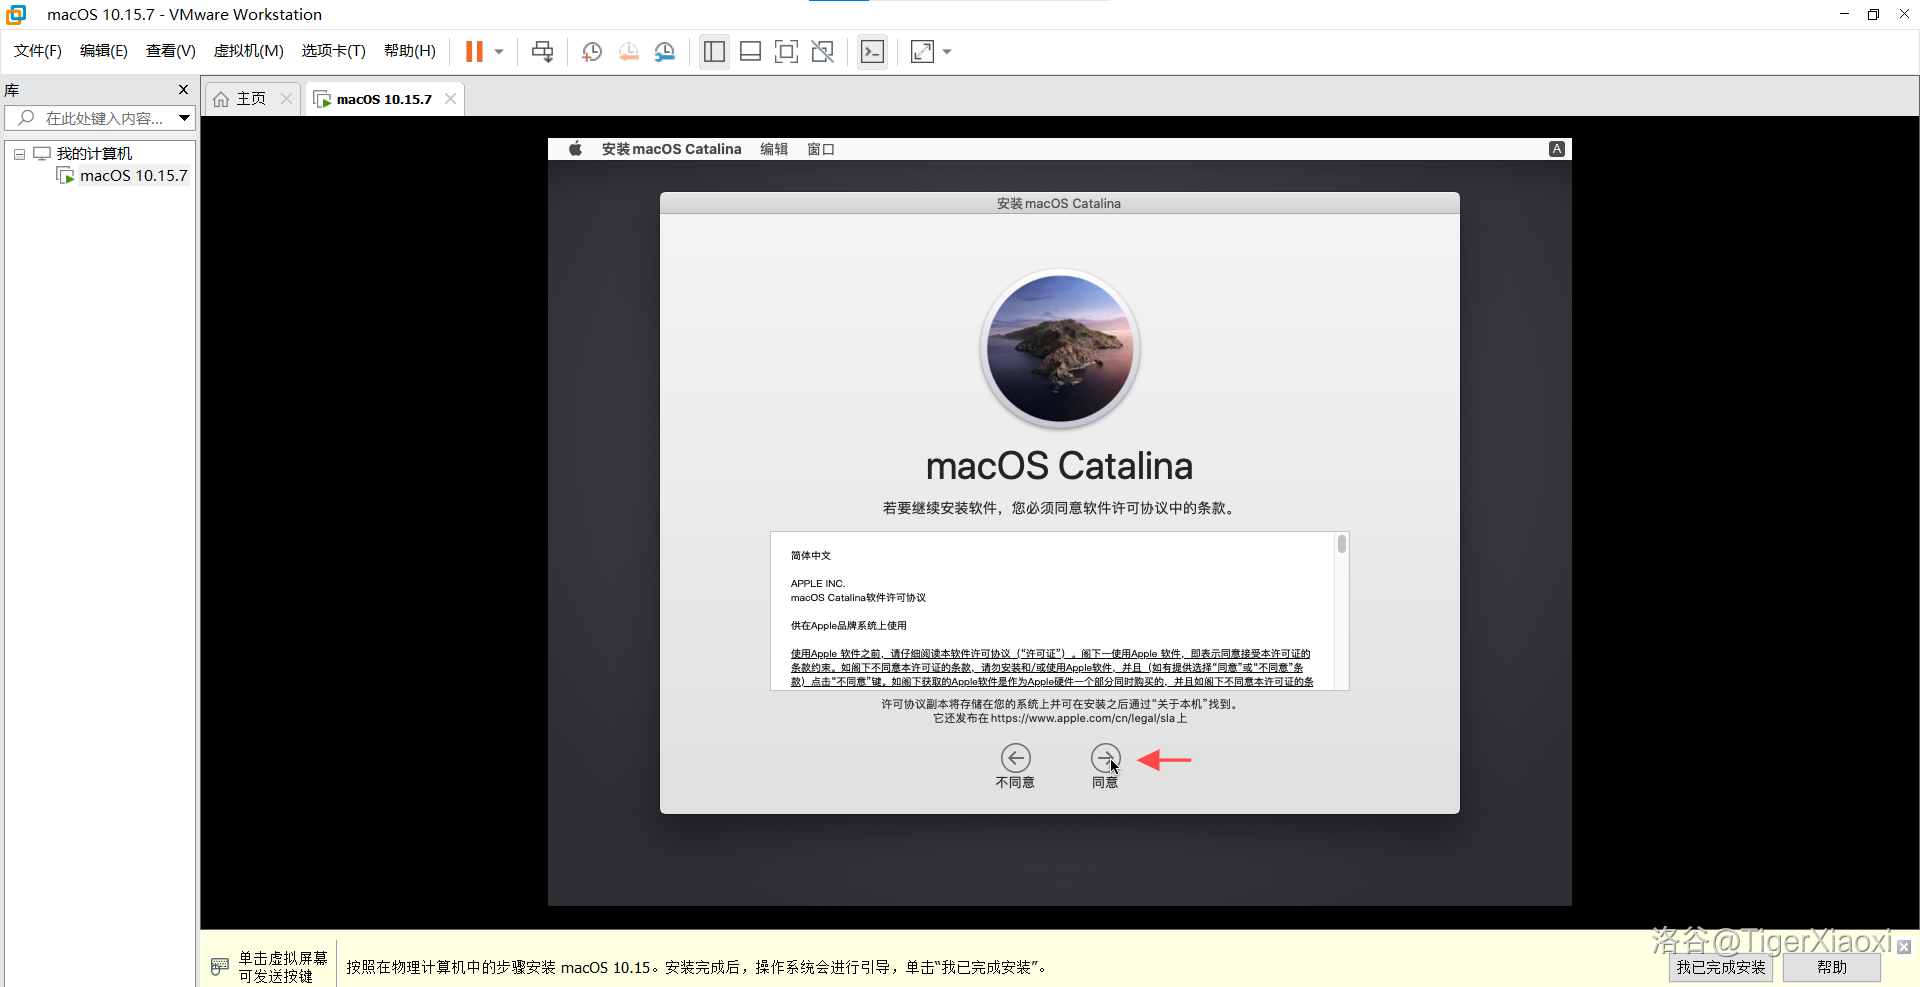1920x987 pixels.
Task: Click the circled arrow above 不同意 (Disagree)
Action: pos(1015,758)
